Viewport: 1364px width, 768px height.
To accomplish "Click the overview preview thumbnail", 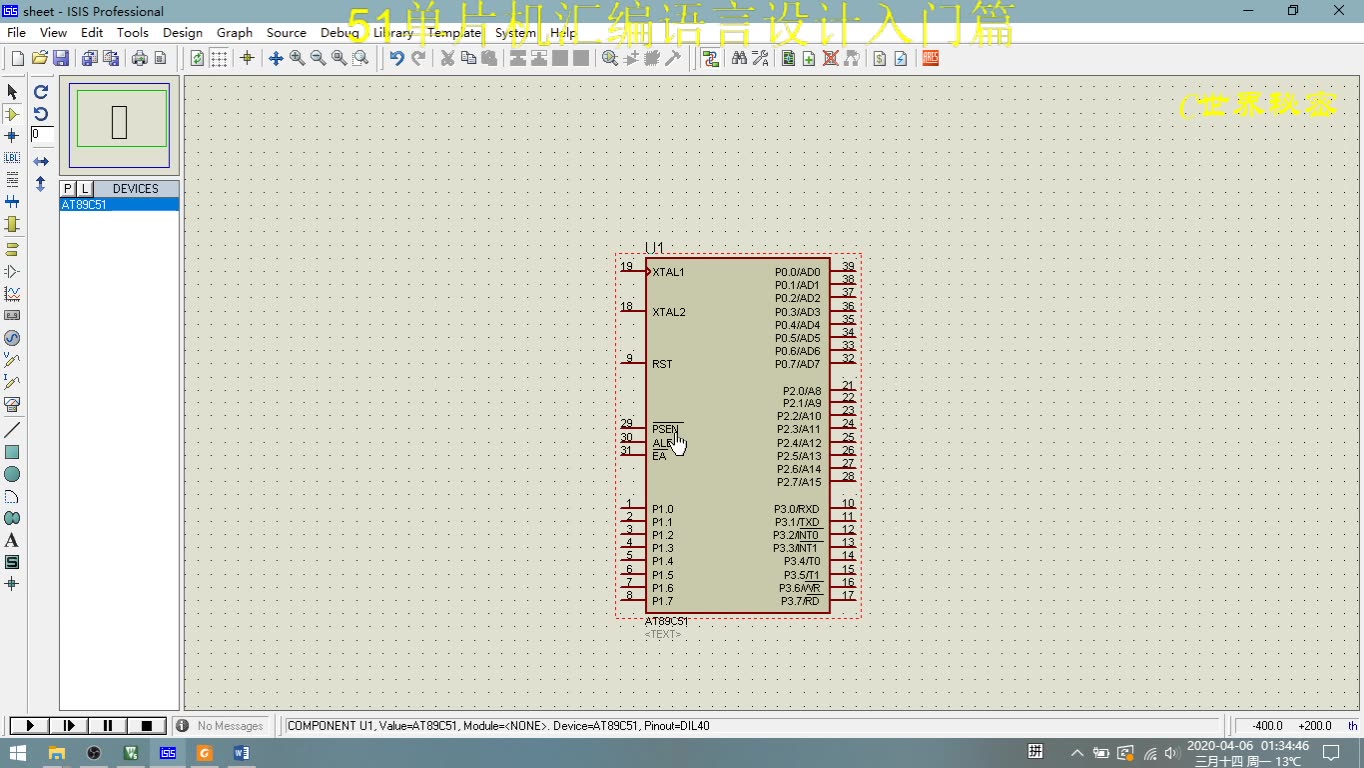I will click(120, 125).
